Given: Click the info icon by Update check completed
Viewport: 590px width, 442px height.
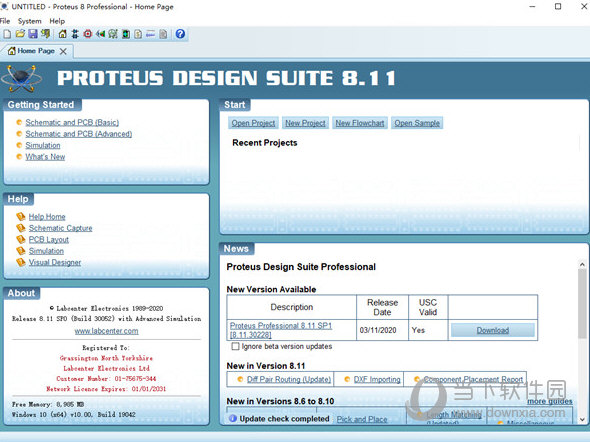Looking at the screenshot, I should [233, 418].
